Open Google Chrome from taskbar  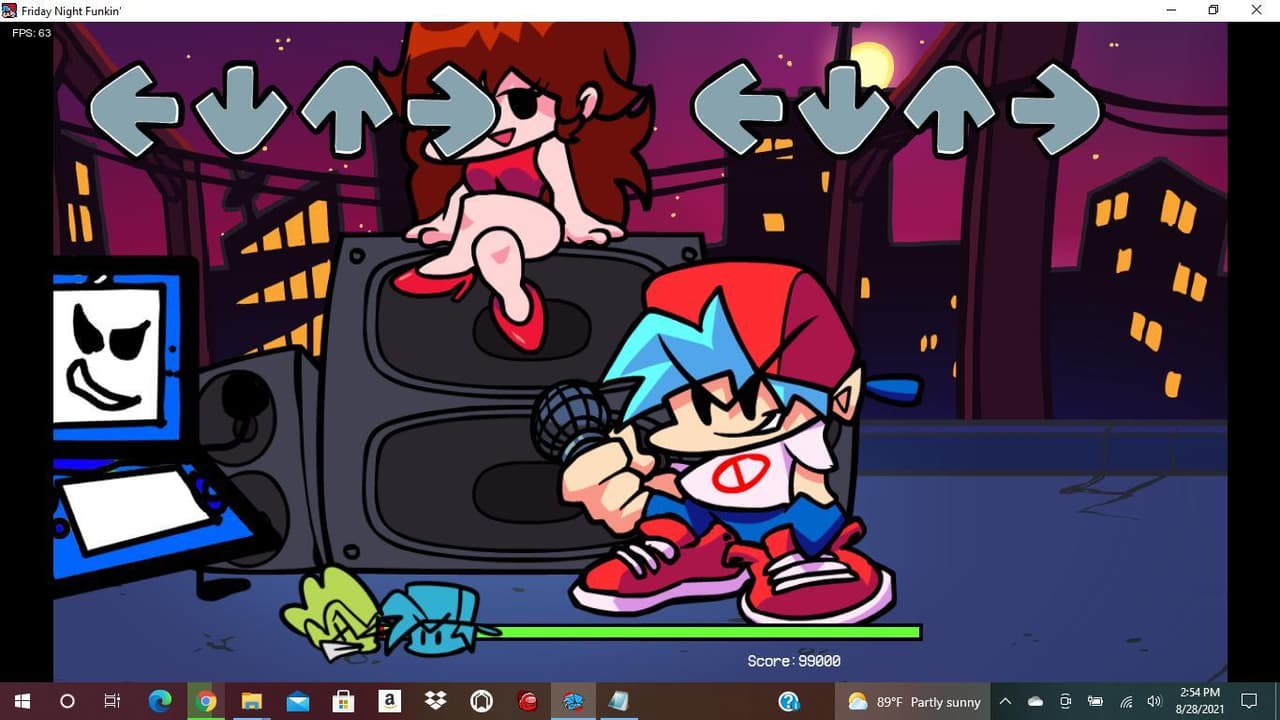206,701
